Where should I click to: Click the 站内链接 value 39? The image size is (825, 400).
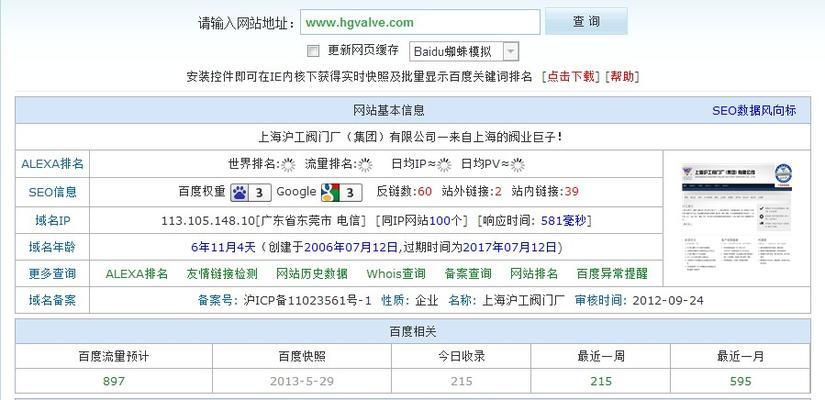(x=571, y=192)
